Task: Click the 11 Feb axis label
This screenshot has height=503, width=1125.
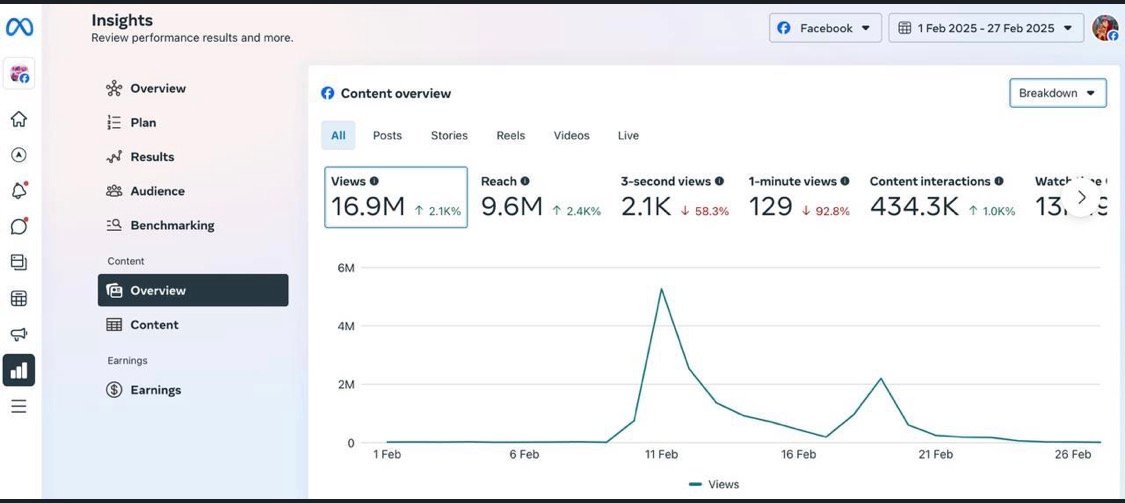Action: pyautogui.click(x=661, y=455)
